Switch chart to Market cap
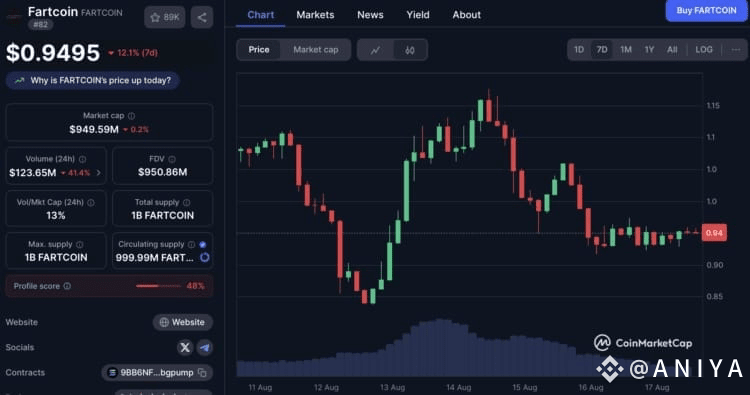Screen dimensions: 750x395 tap(316, 50)
